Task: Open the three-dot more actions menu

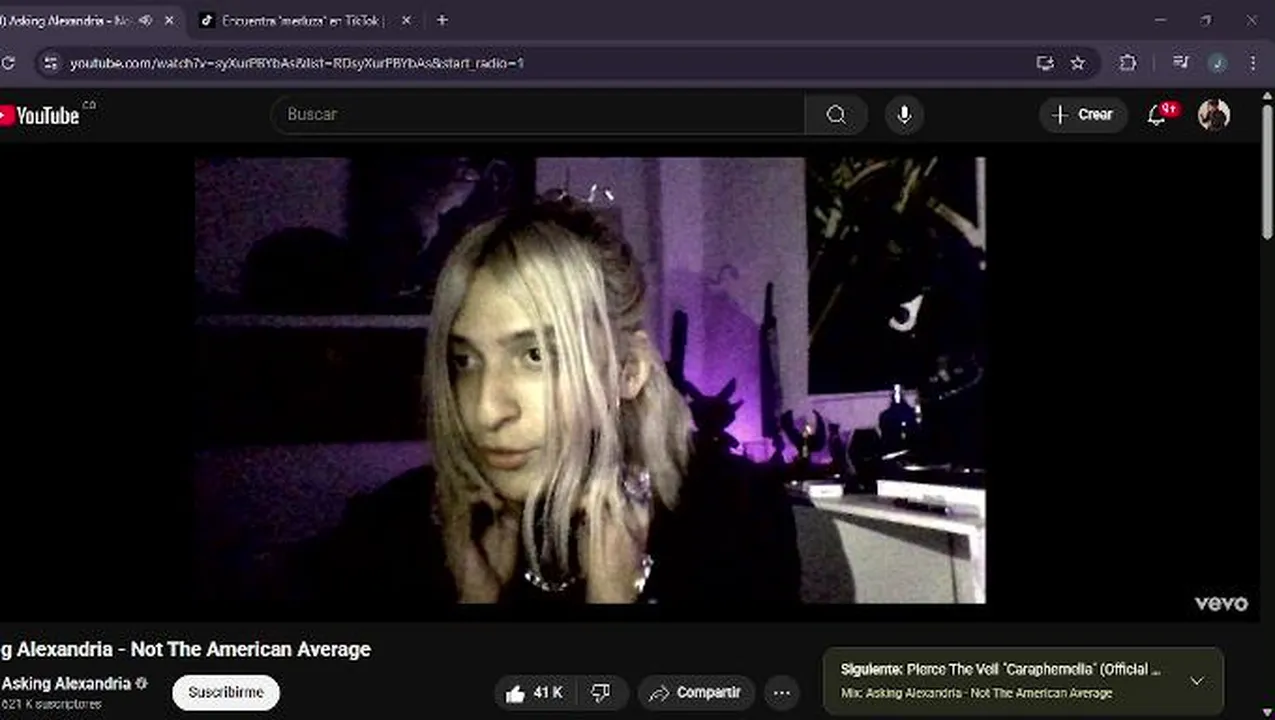Action: pos(782,692)
